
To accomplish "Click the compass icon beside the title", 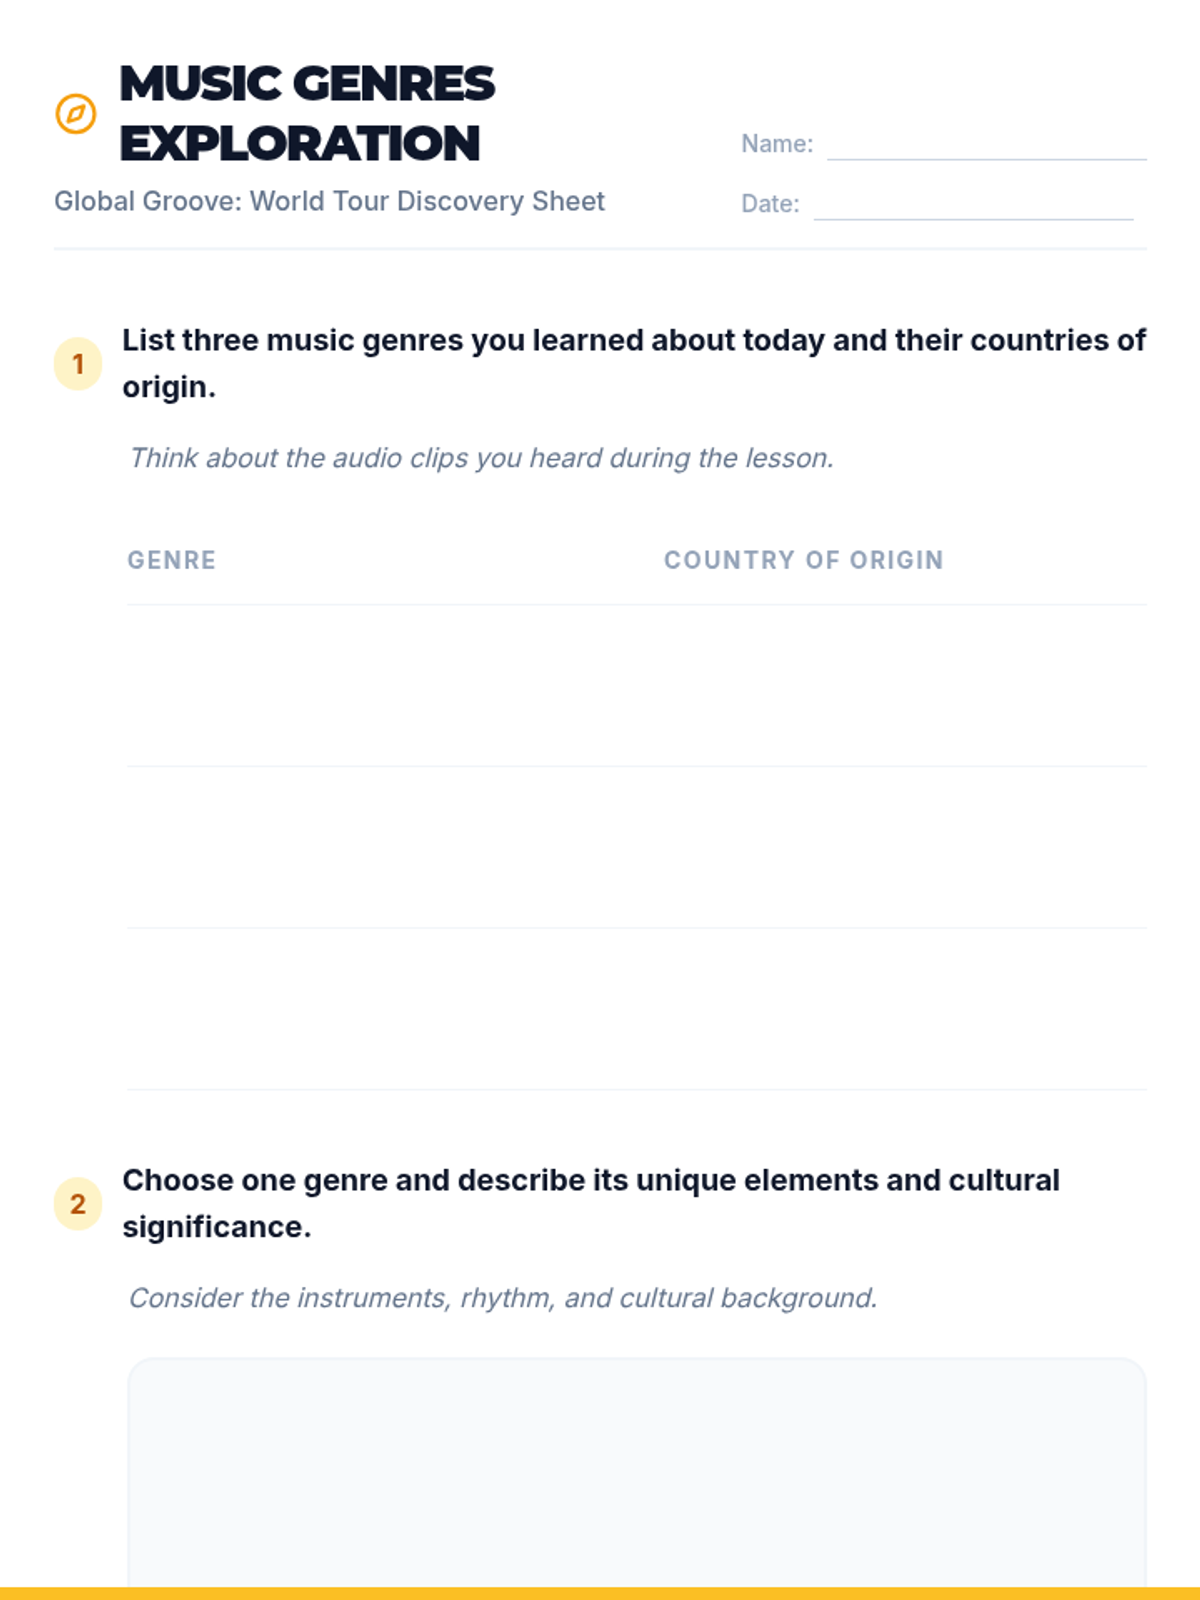I will 76,114.
